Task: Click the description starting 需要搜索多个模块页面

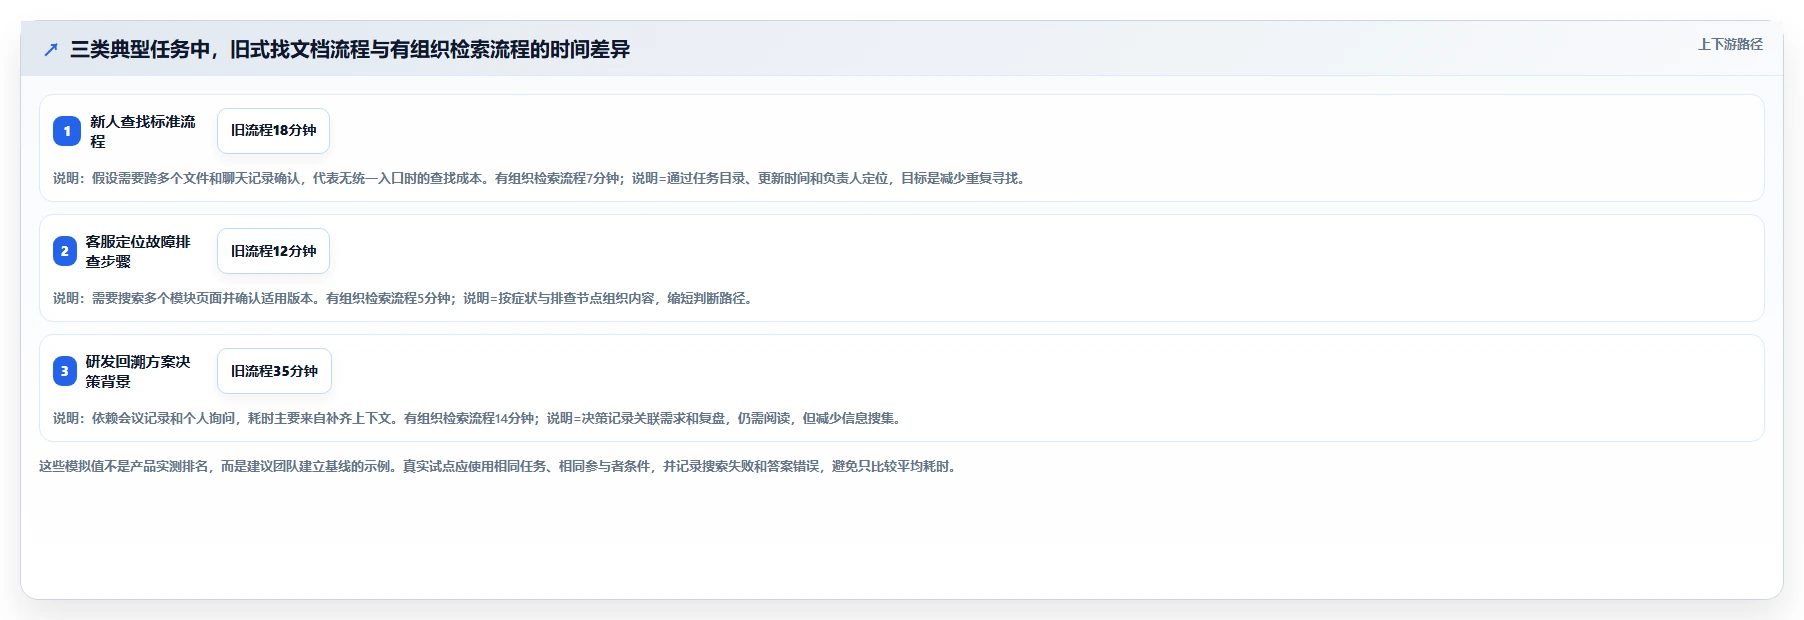Action: (405, 298)
